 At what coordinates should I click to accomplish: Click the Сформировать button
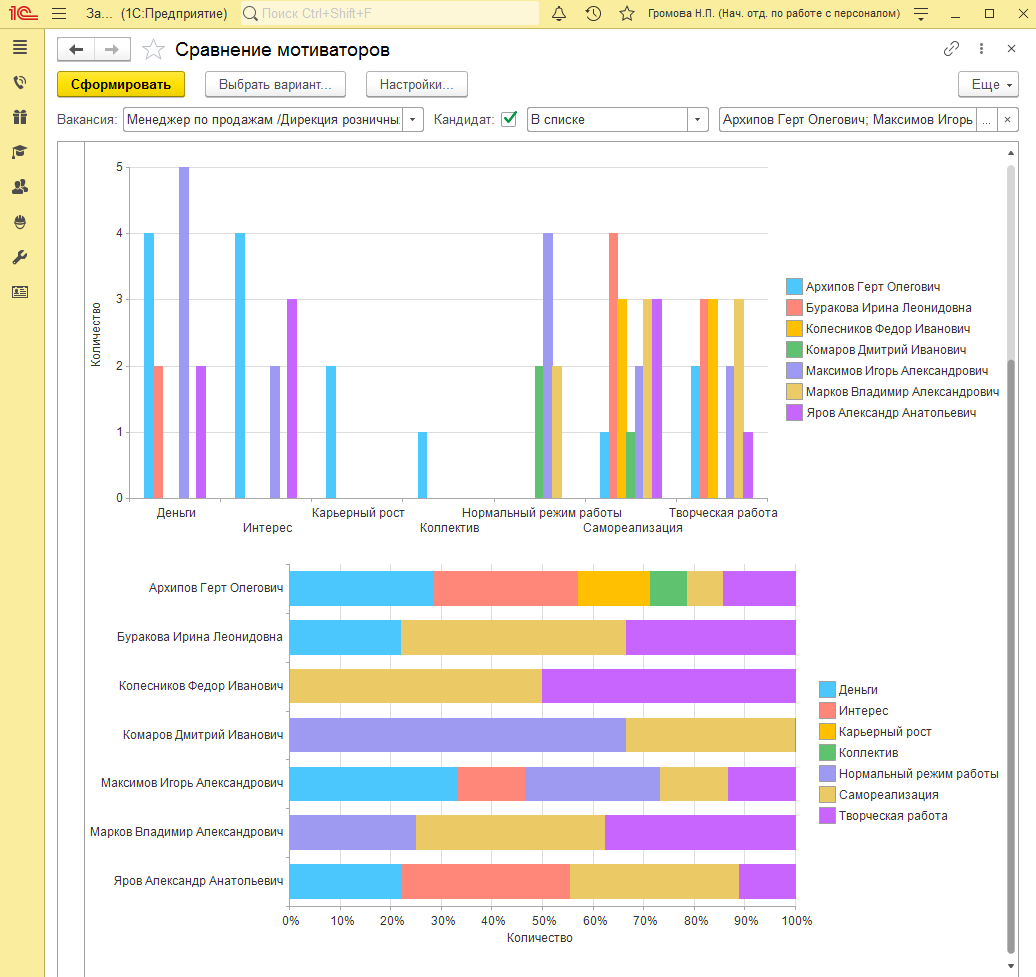coord(121,85)
